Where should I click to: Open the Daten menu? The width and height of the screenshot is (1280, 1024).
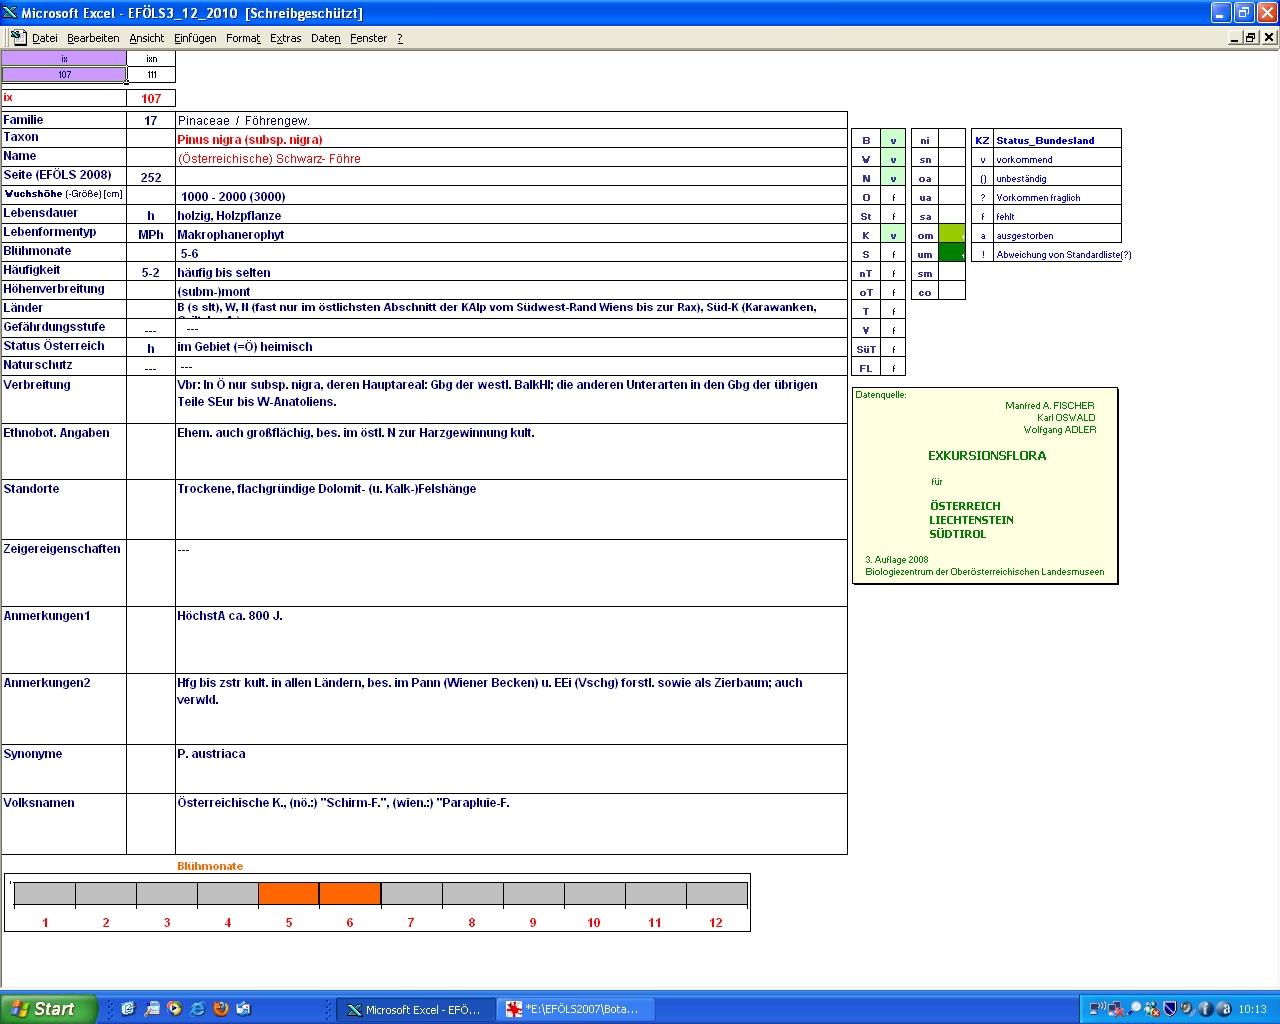click(325, 38)
